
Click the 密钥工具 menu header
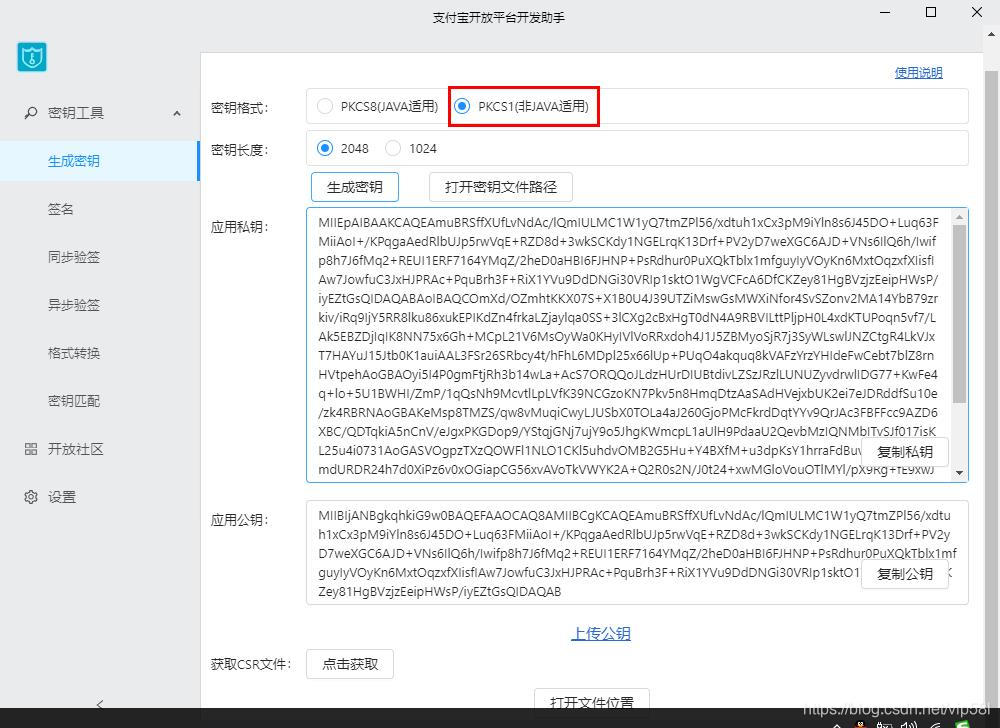coord(99,113)
